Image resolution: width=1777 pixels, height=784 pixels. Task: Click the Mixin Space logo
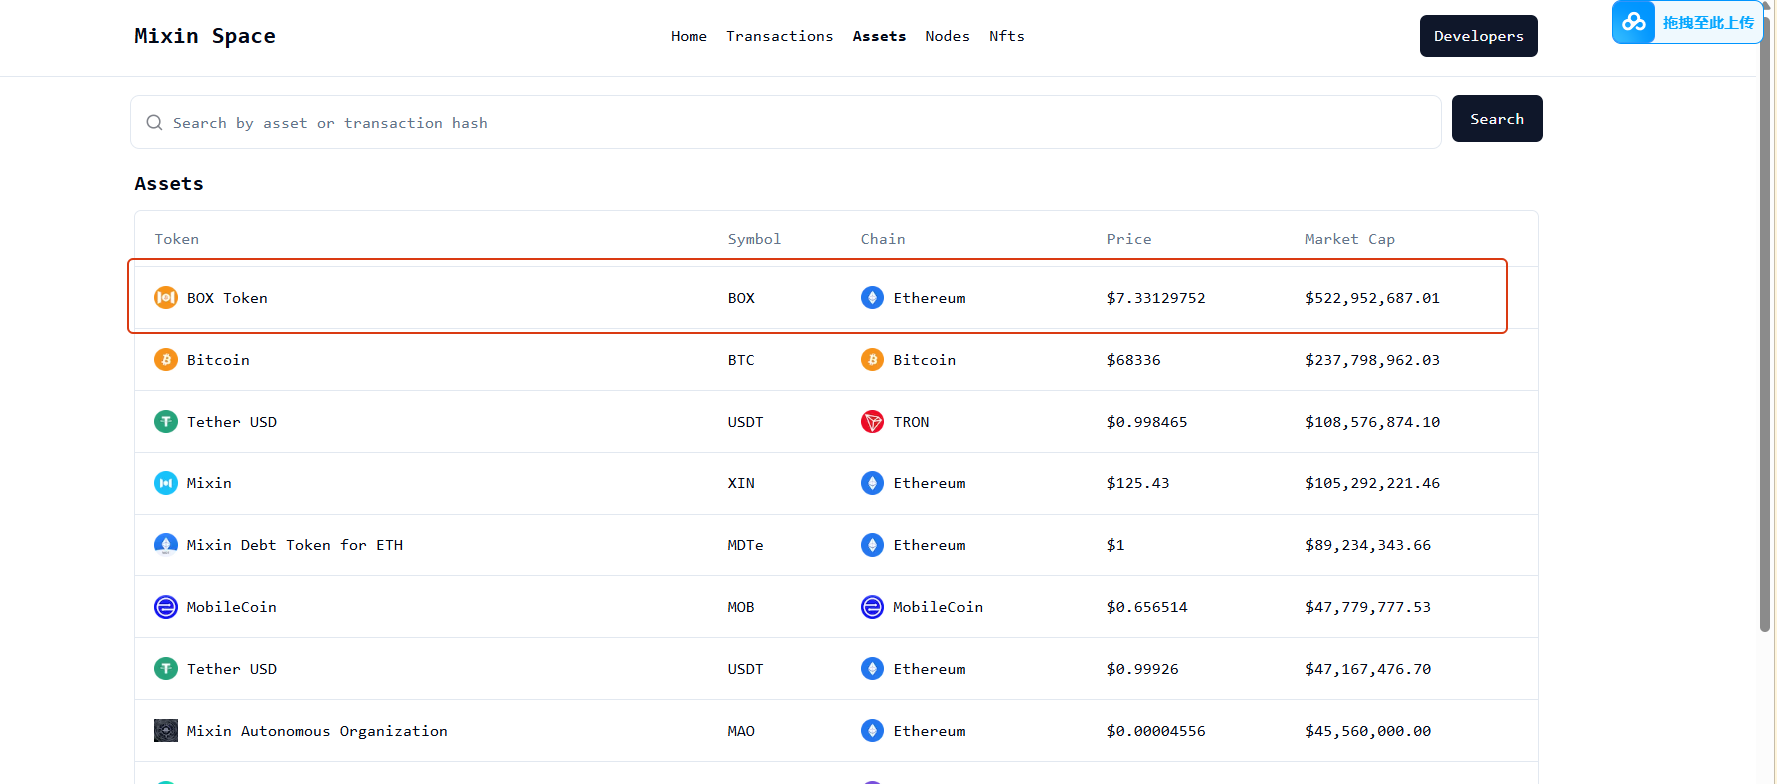[x=205, y=36]
